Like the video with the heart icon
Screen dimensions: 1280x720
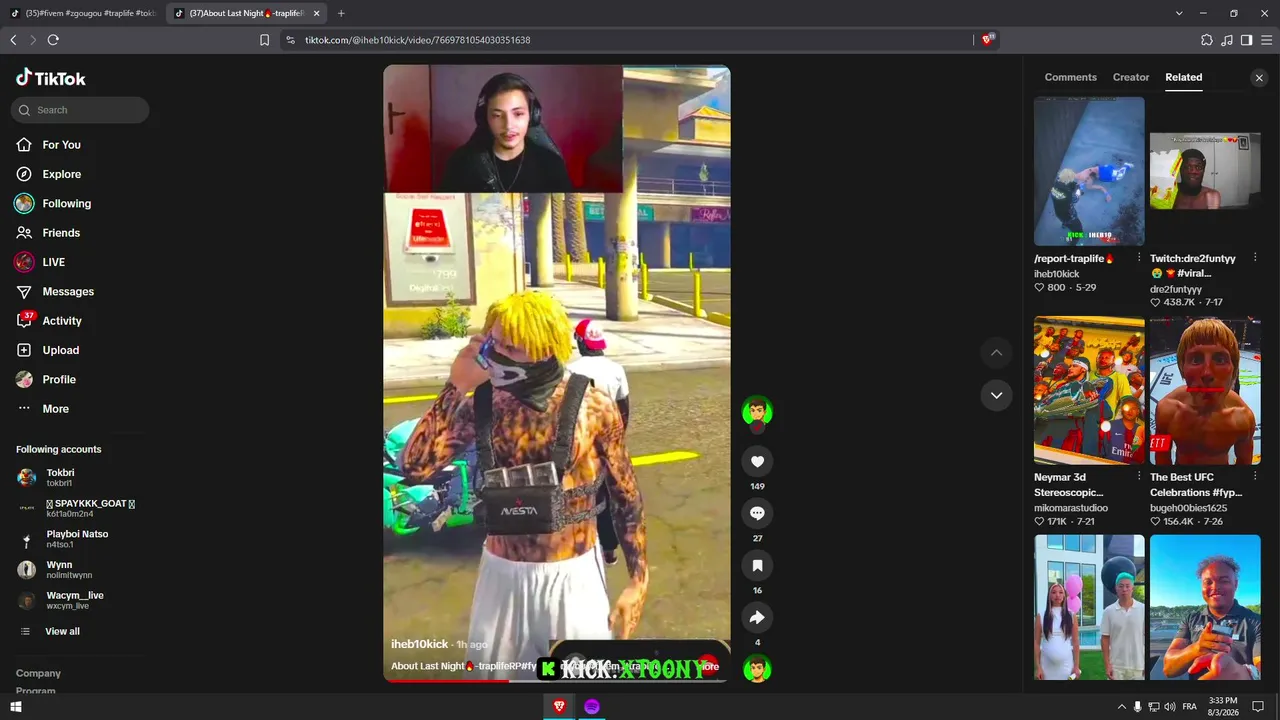click(x=757, y=461)
